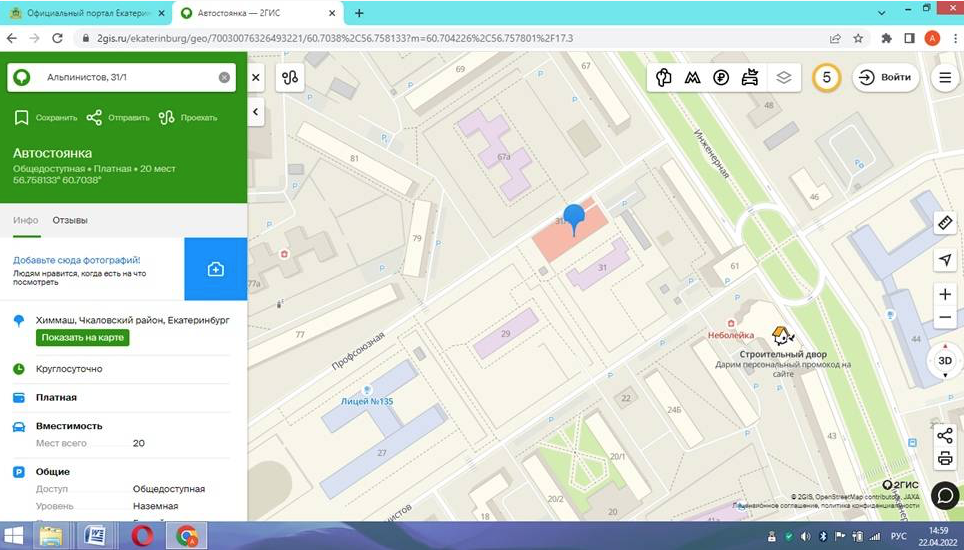The height and width of the screenshot is (550, 964).
Task: Locate me with the navigation arrow icon
Action: click(x=946, y=260)
